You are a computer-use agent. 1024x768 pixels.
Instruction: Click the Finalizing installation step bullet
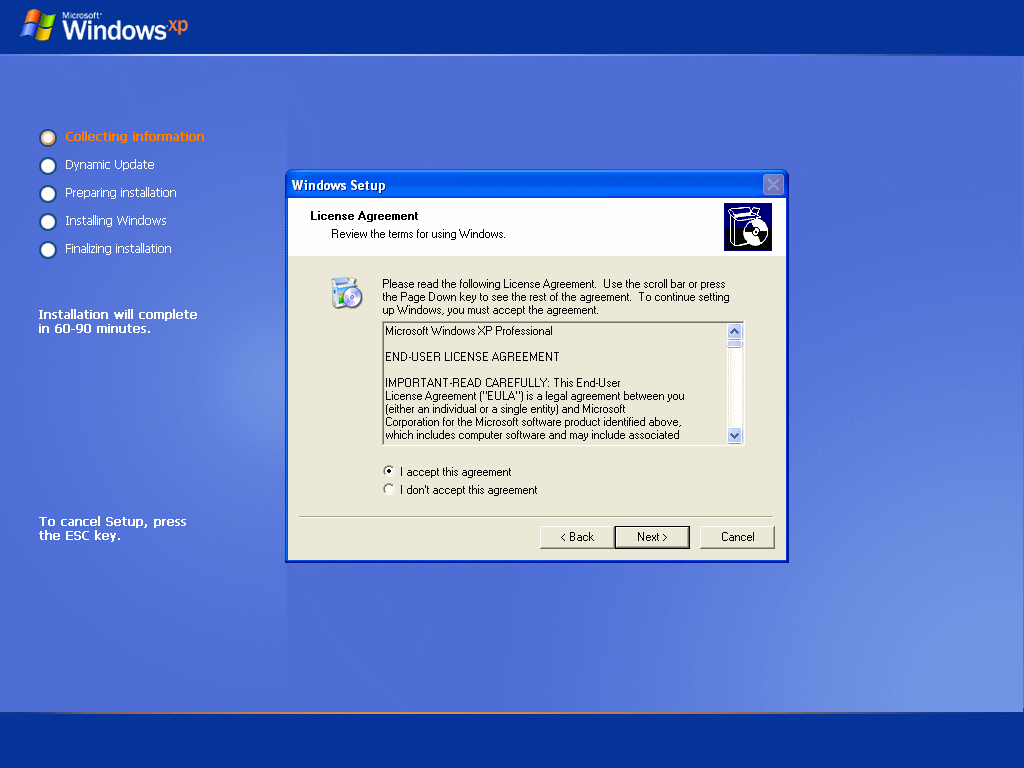coord(48,249)
